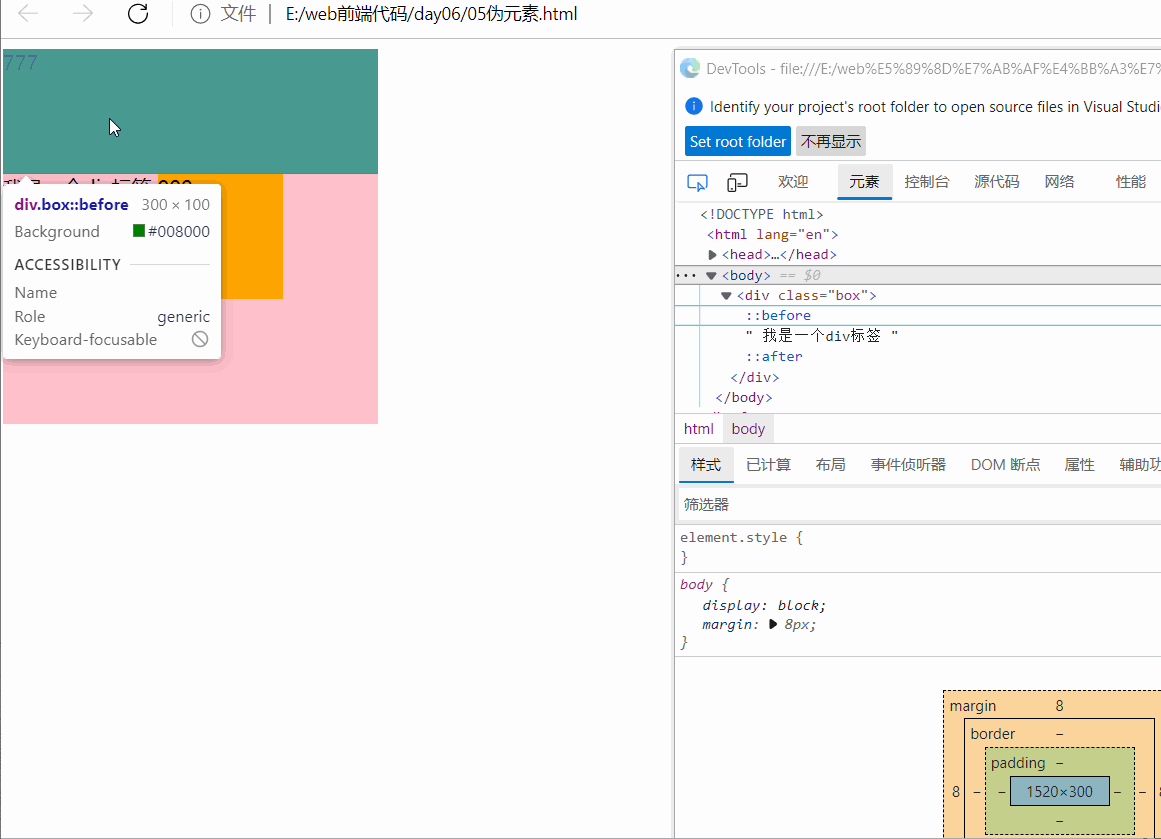The image size is (1161, 839).
Task: Click the body selector in styles
Action: [x=696, y=584]
